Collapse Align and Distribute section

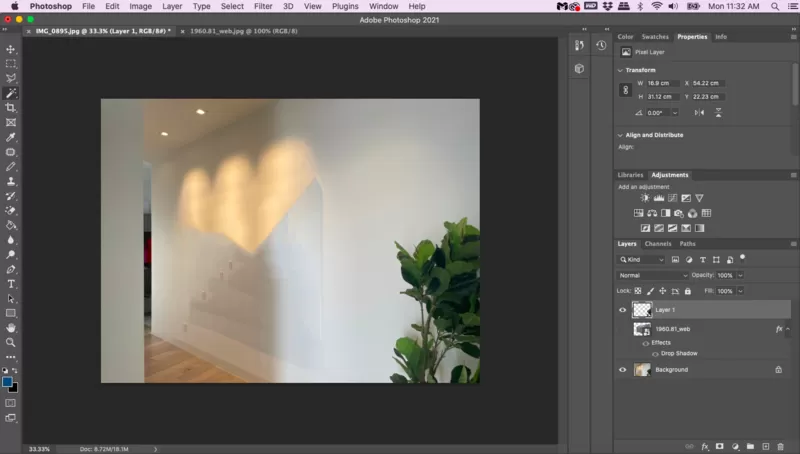click(x=620, y=135)
